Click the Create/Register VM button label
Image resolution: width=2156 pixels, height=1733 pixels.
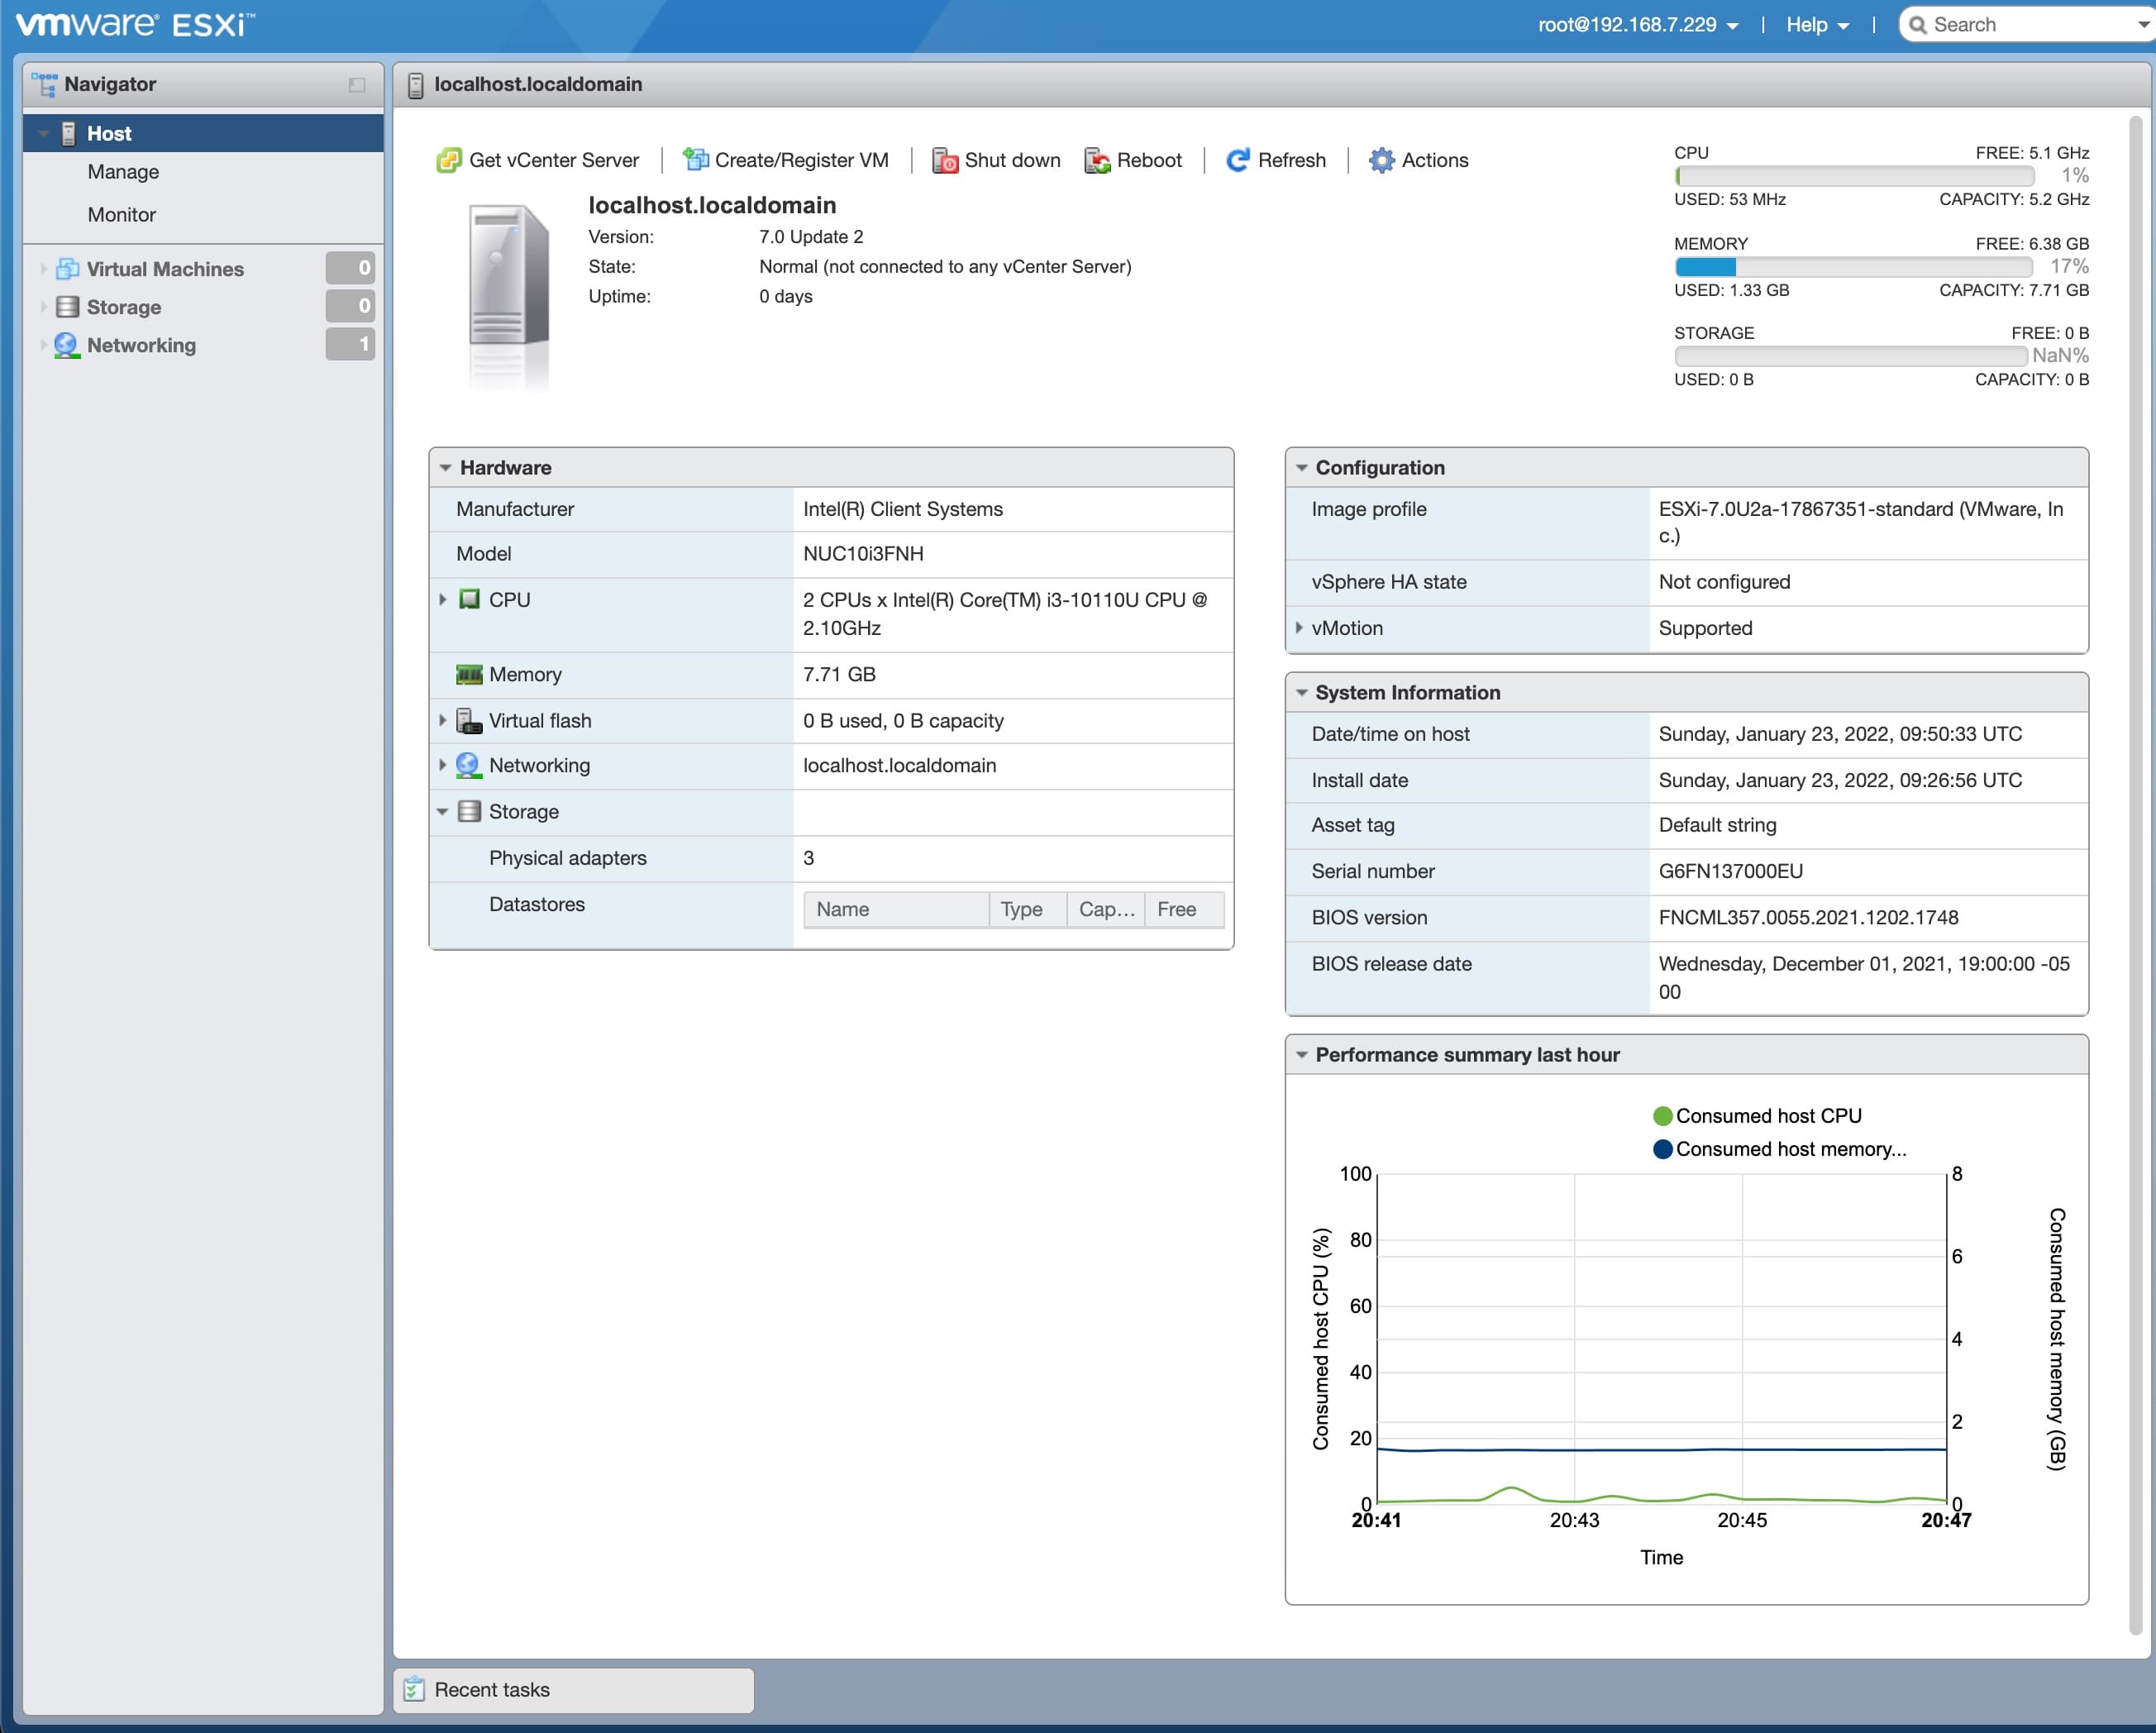[x=801, y=160]
